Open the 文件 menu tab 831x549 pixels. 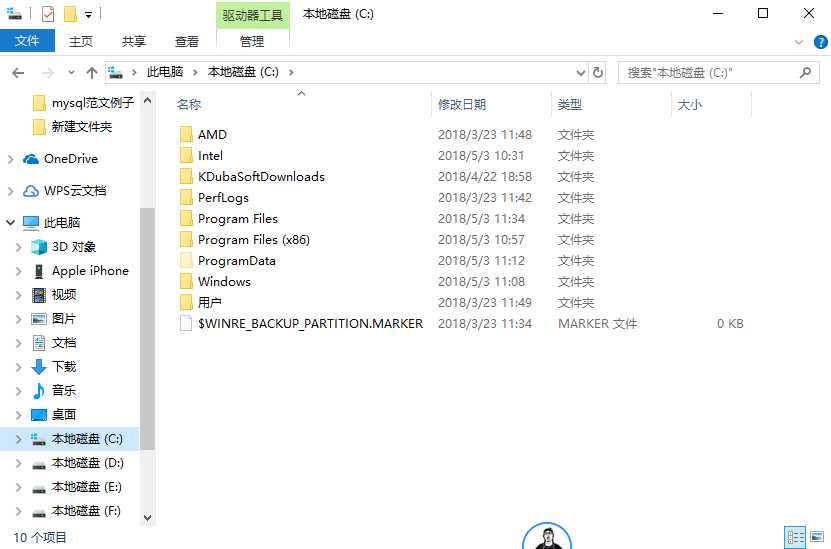pyautogui.click(x=27, y=41)
